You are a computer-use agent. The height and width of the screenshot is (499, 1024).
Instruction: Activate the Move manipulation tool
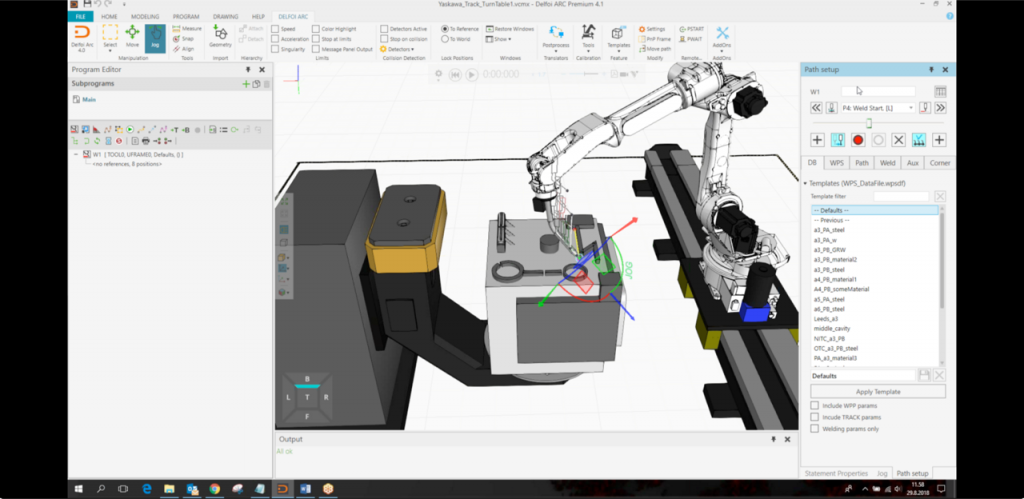click(x=132, y=37)
